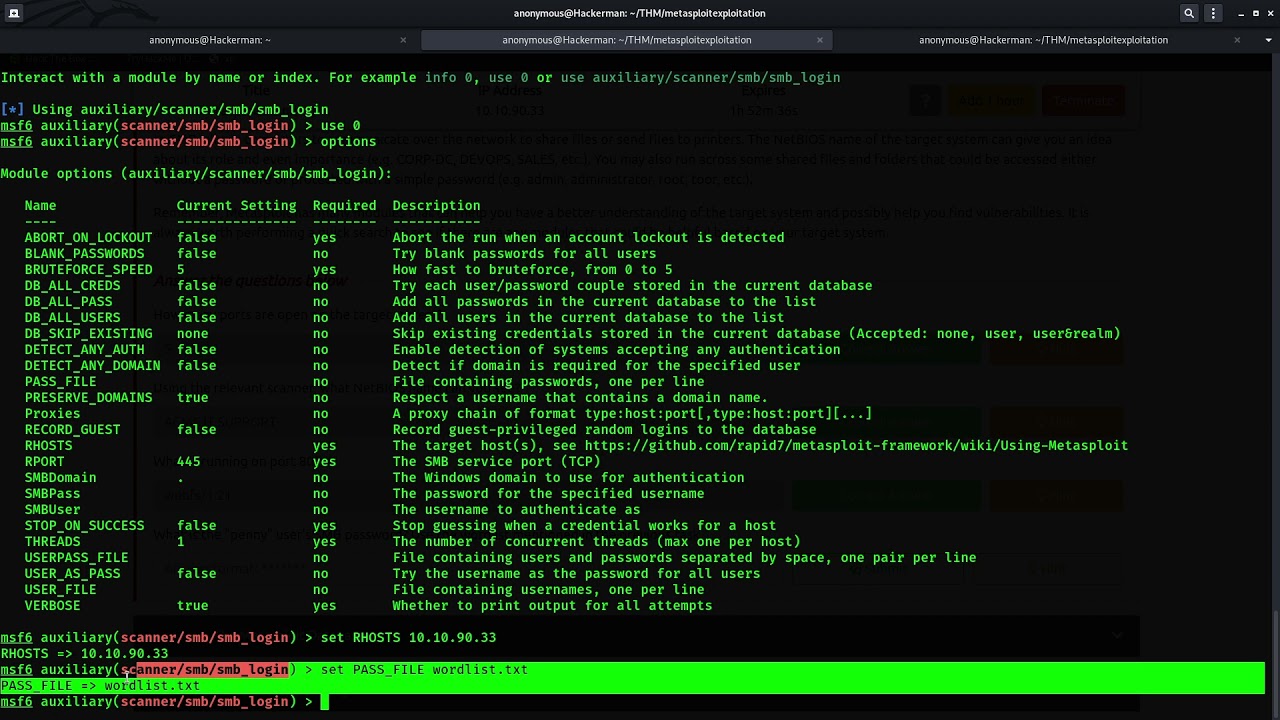
Task: Switch to the third metasploitexploitation tab
Action: click(x=1043, y=40)
